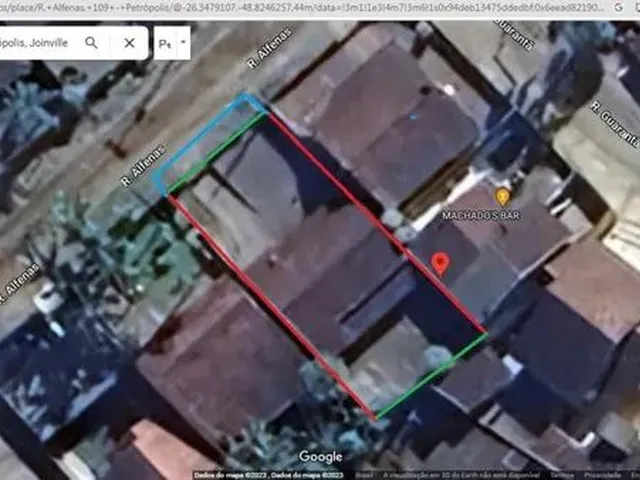640x480 pixels.
Task: Open the MACHADO'S BAR place icon
Action: [502, 197]
